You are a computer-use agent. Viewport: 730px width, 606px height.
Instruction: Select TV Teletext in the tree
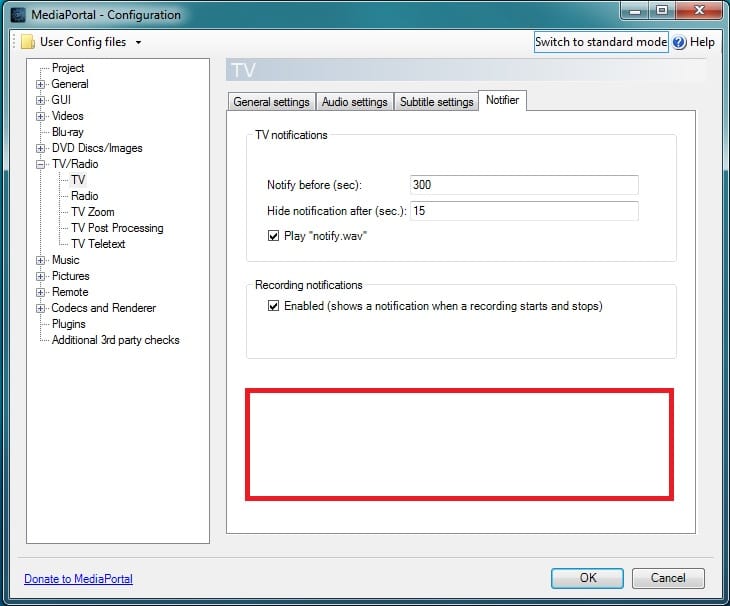coord(98,244)
